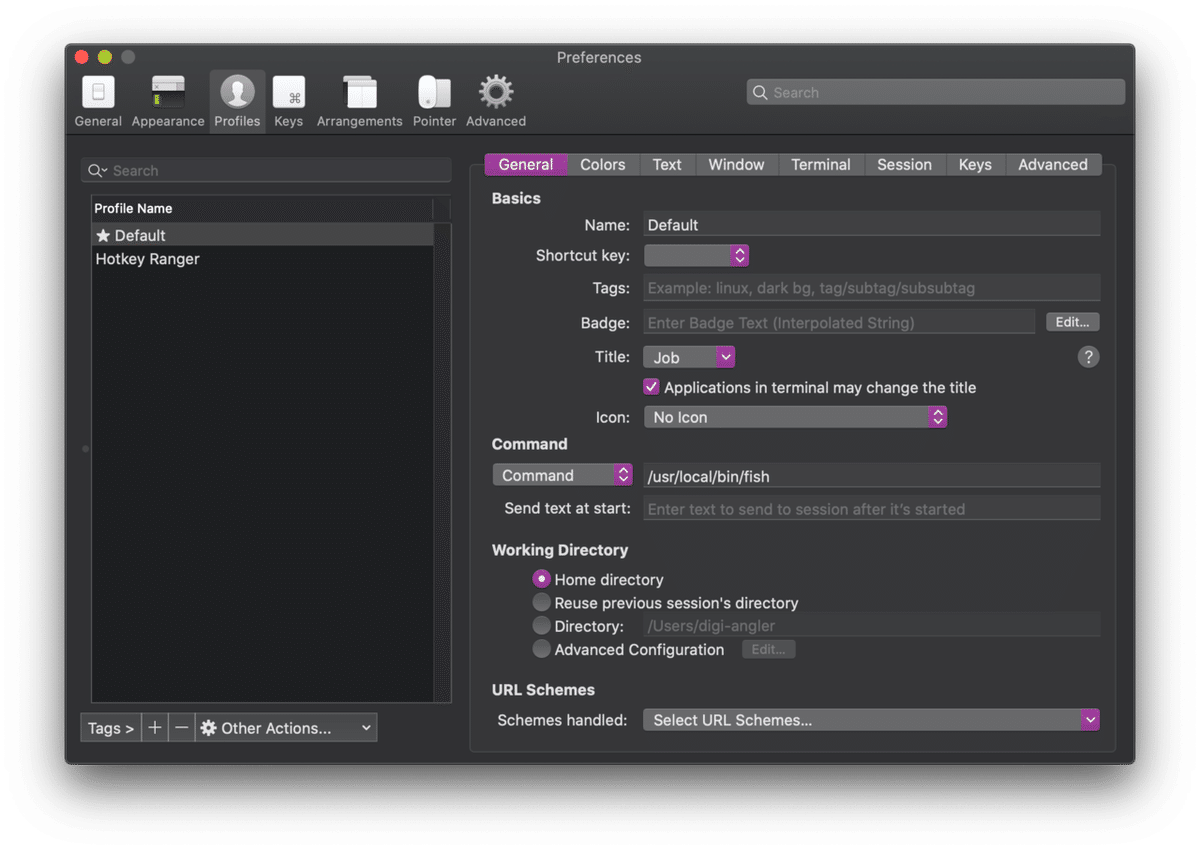1200x850 pixels.
Task: Toggle Applications in terminal may change title
Action: click(651, 387)
